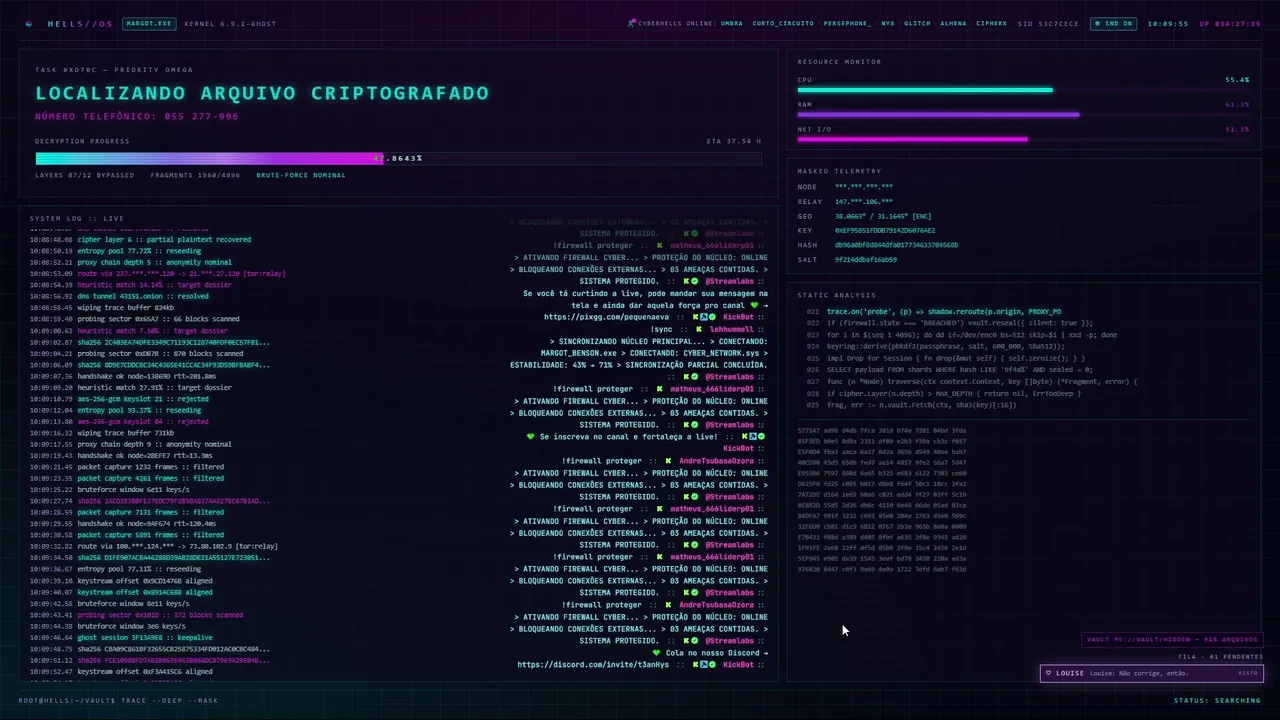Click the KERNEL 6.9.1-GHOST label

pyautogui.click(x=230, y=23)
